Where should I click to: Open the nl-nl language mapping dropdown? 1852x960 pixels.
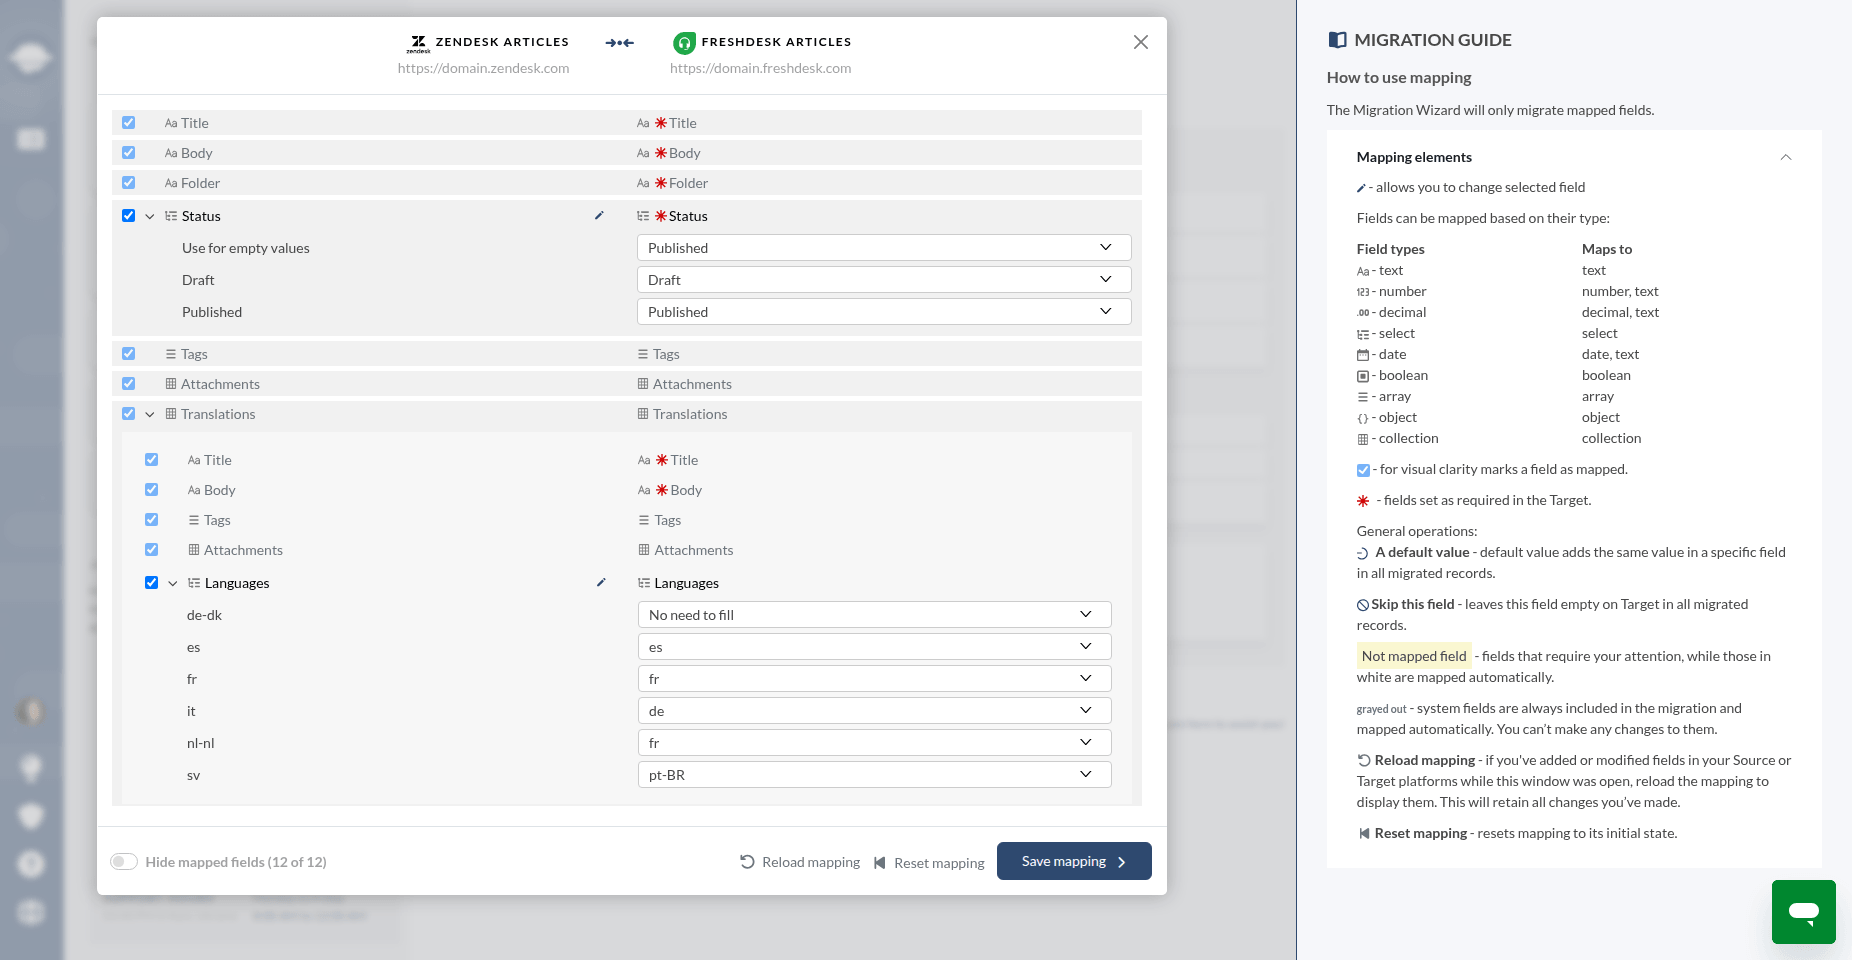(874, 742)
